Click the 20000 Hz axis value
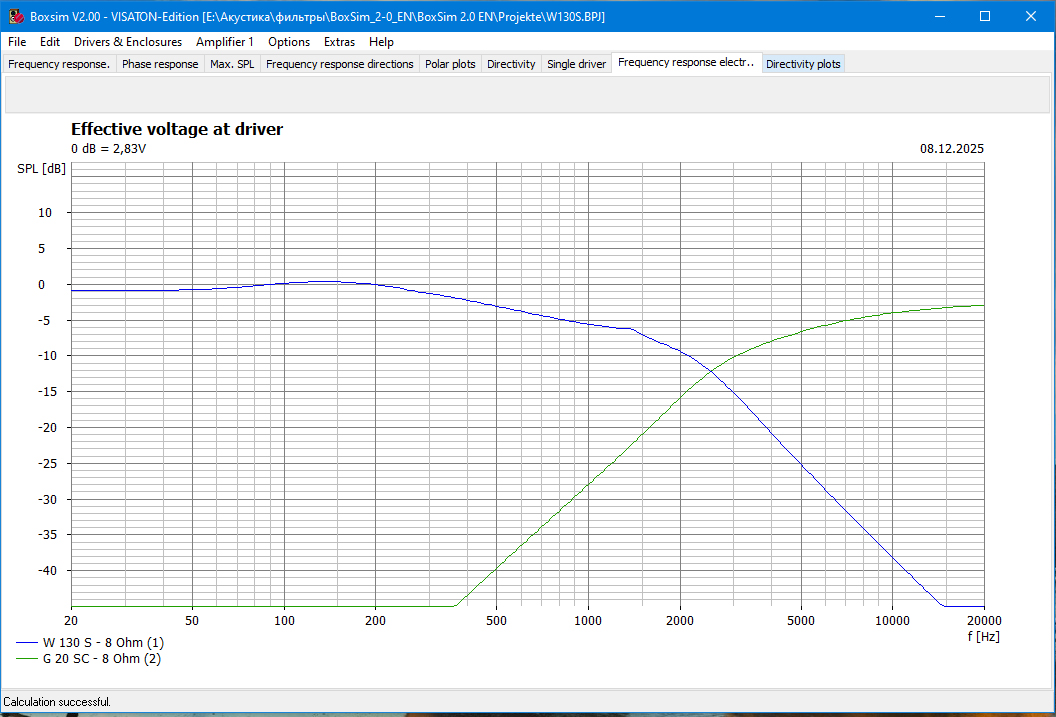 [984, 621]
